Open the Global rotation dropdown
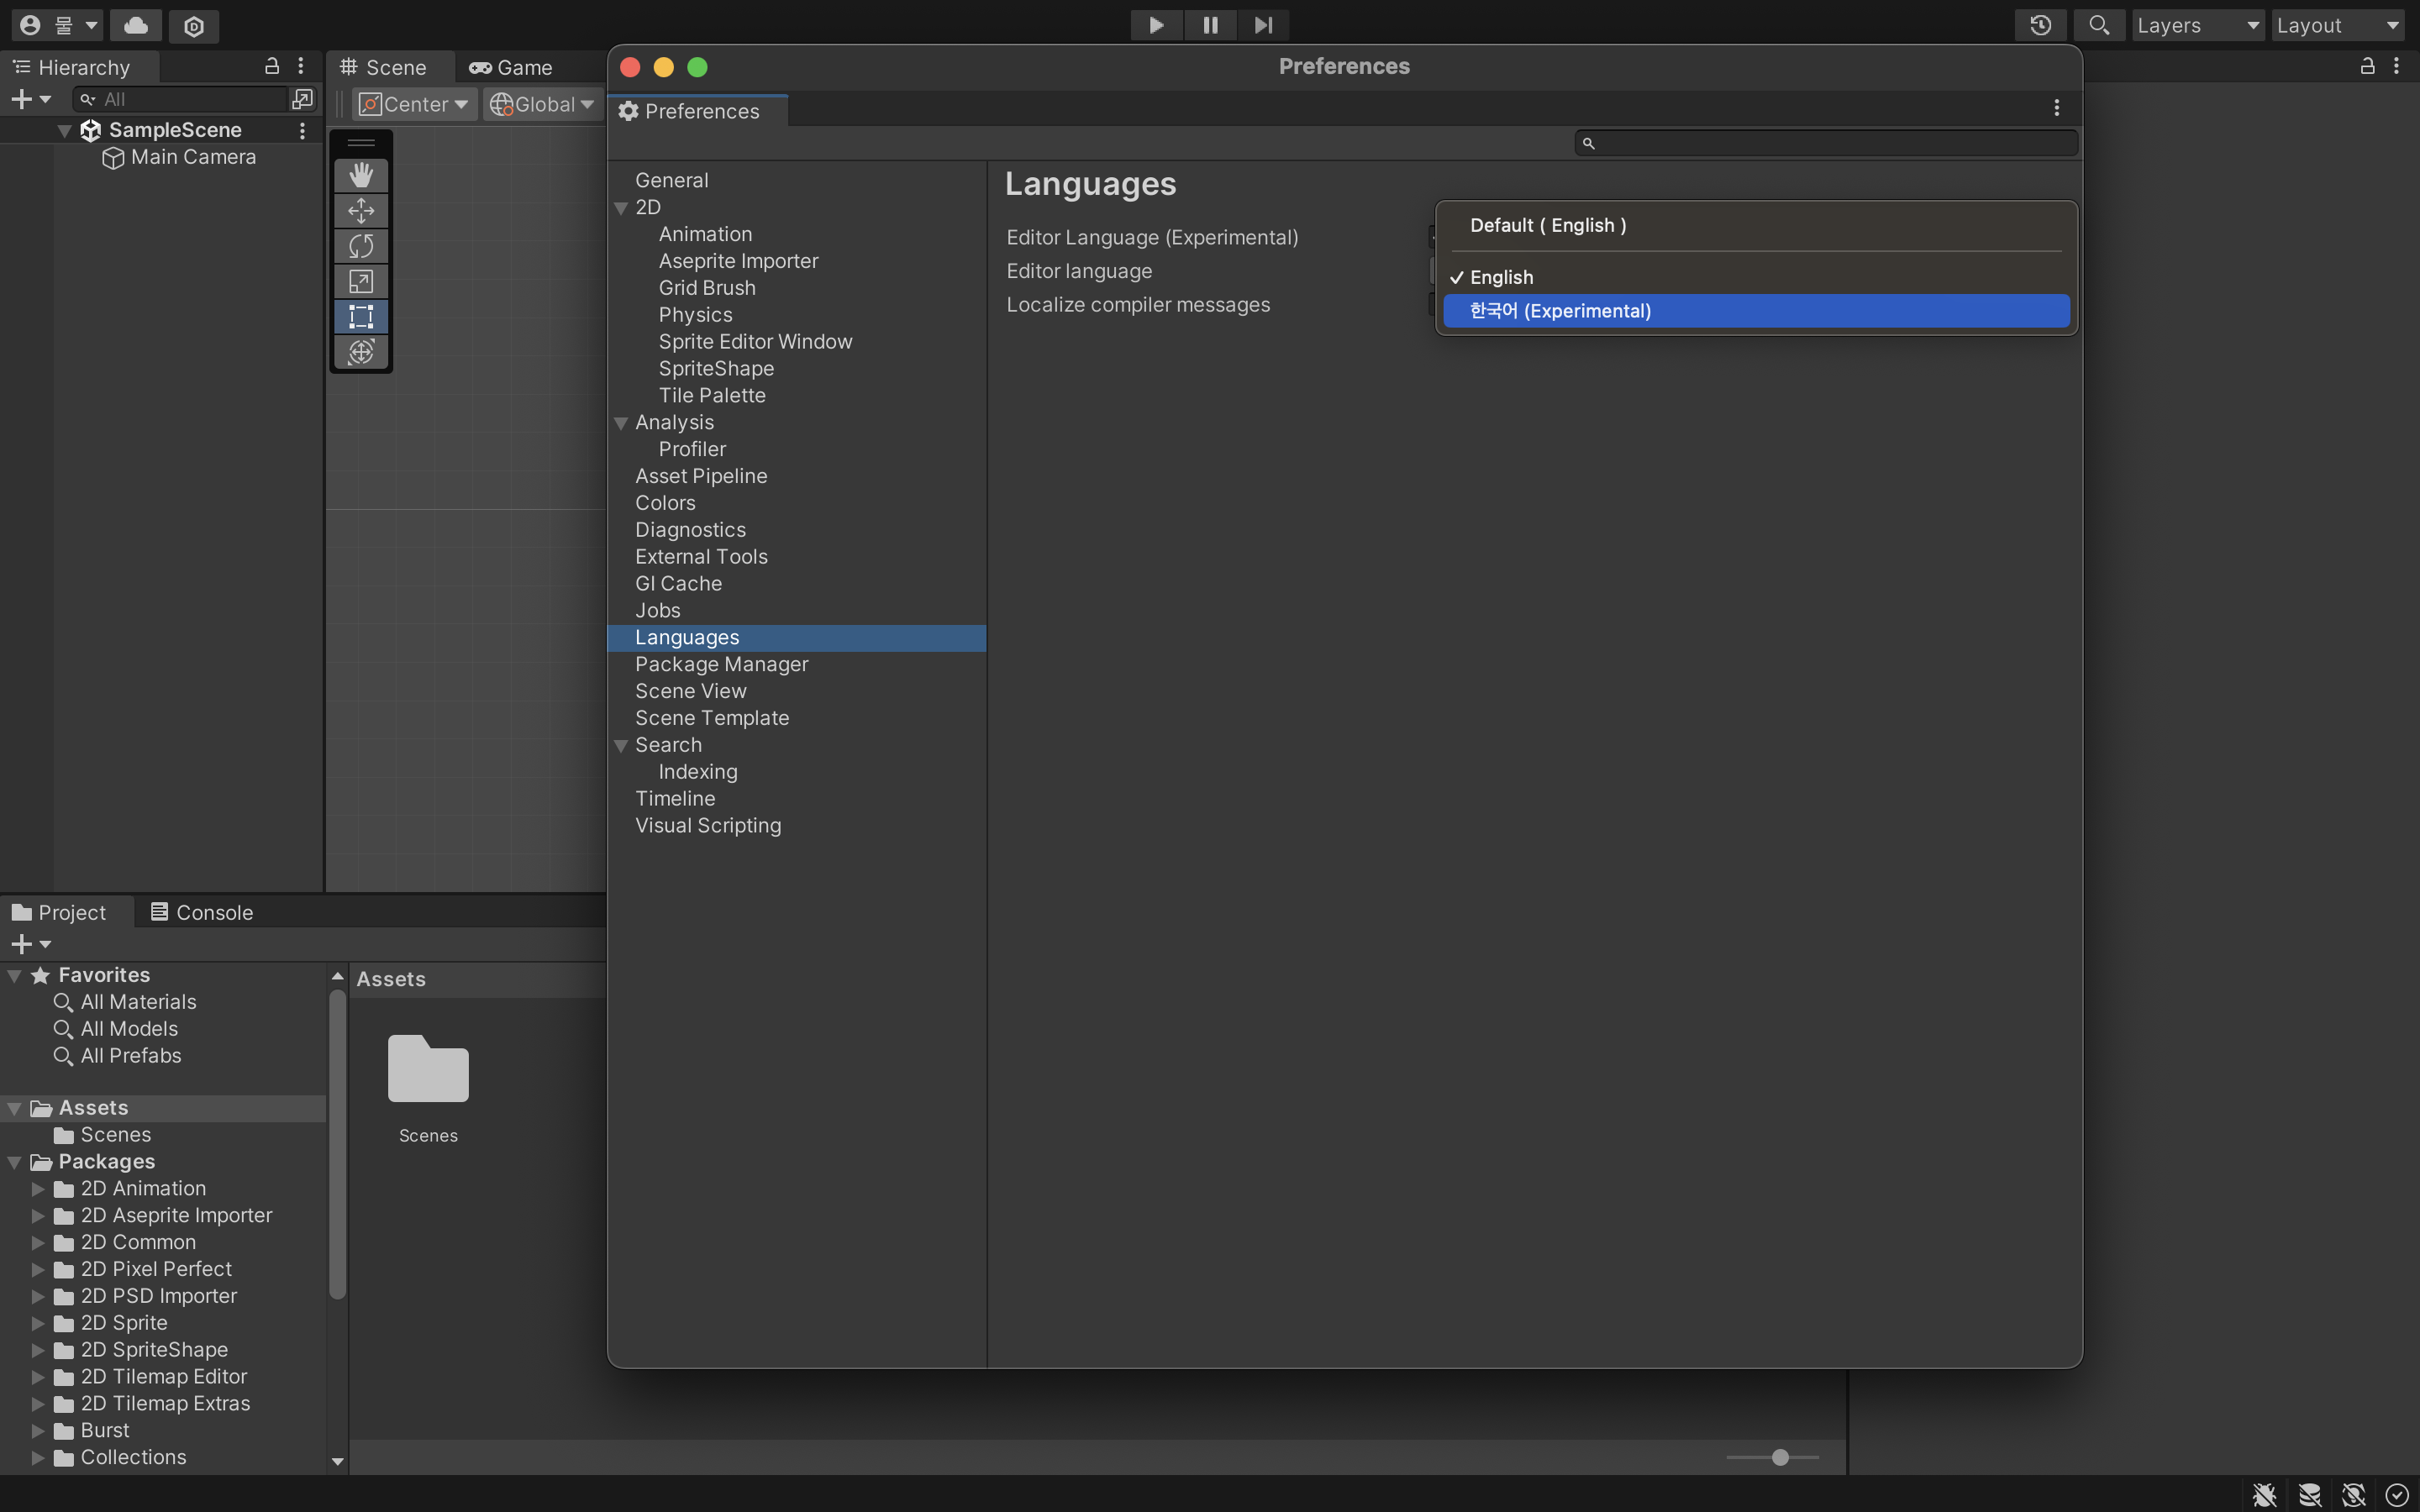The image size is (2420, 1512). pyautogui.click(x=542, y=104)
